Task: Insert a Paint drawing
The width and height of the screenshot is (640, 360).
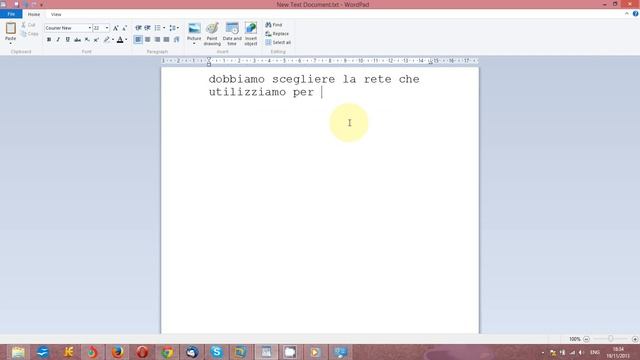Action: tap(212, 34)
